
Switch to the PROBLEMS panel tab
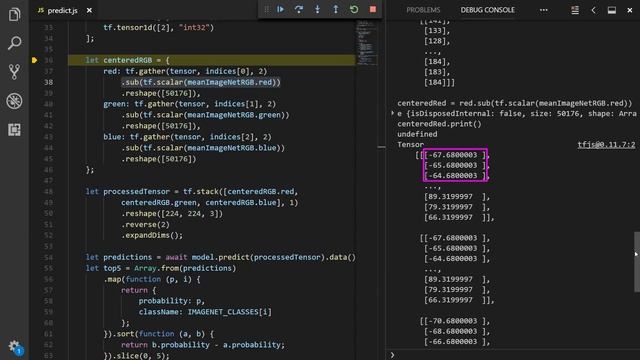tap(423, 10)
